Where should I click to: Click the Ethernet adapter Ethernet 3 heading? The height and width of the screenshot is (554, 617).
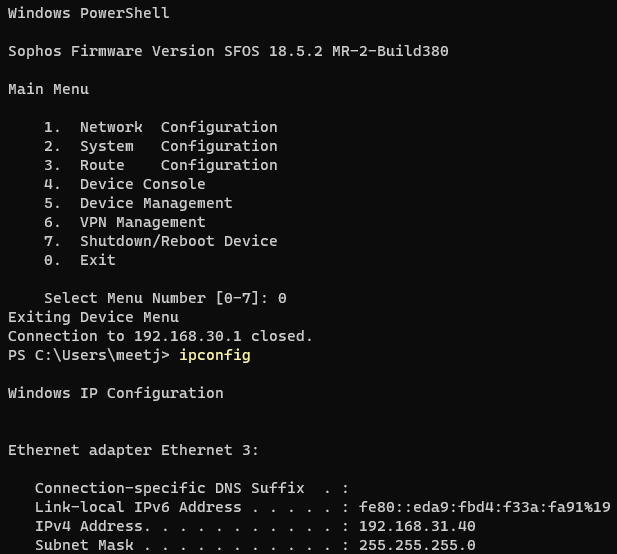coord(133,450)
